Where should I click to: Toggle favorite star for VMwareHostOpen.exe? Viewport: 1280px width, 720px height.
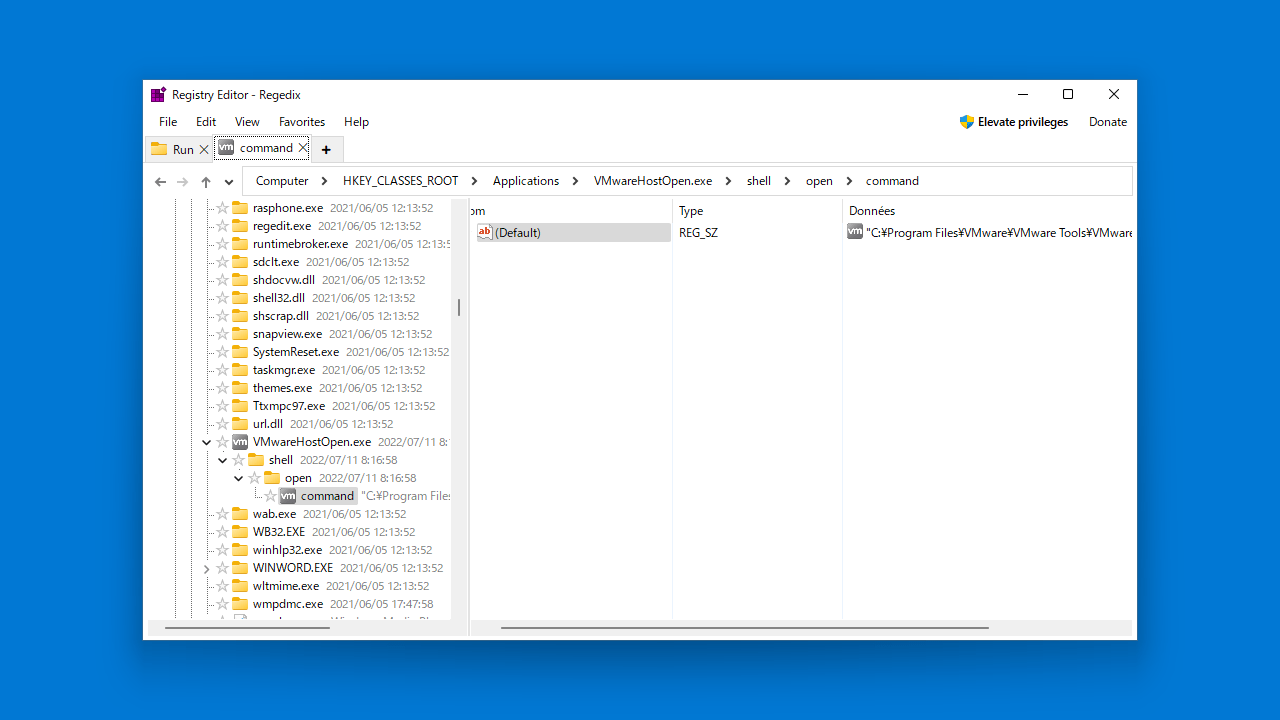click(222, 442)
